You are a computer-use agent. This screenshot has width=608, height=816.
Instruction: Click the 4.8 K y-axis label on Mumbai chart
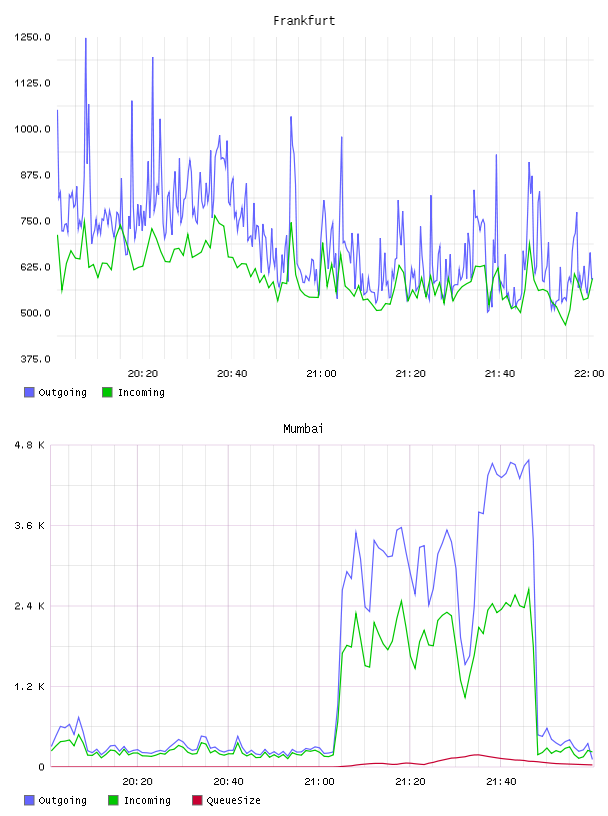pos(30,445)
